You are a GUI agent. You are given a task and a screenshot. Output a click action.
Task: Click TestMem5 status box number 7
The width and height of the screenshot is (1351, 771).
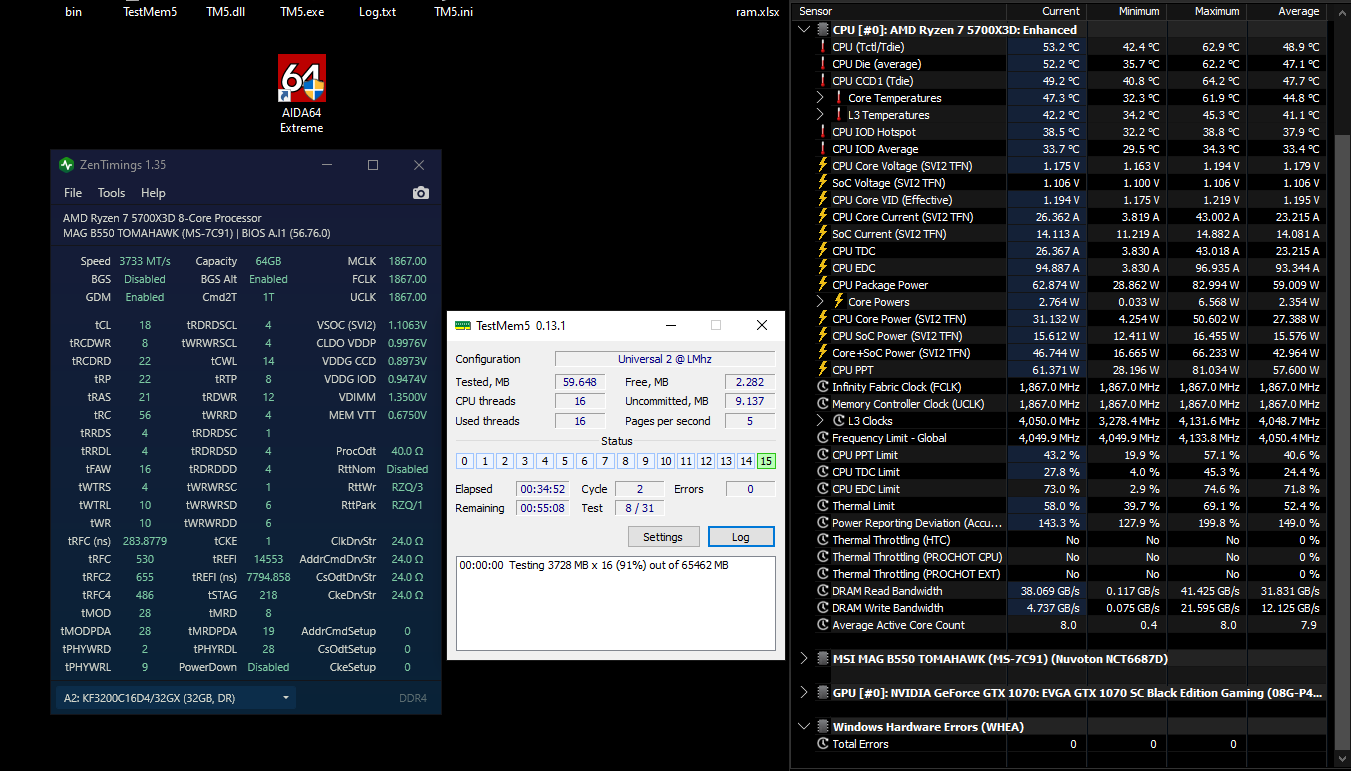(x=605, y=461)
